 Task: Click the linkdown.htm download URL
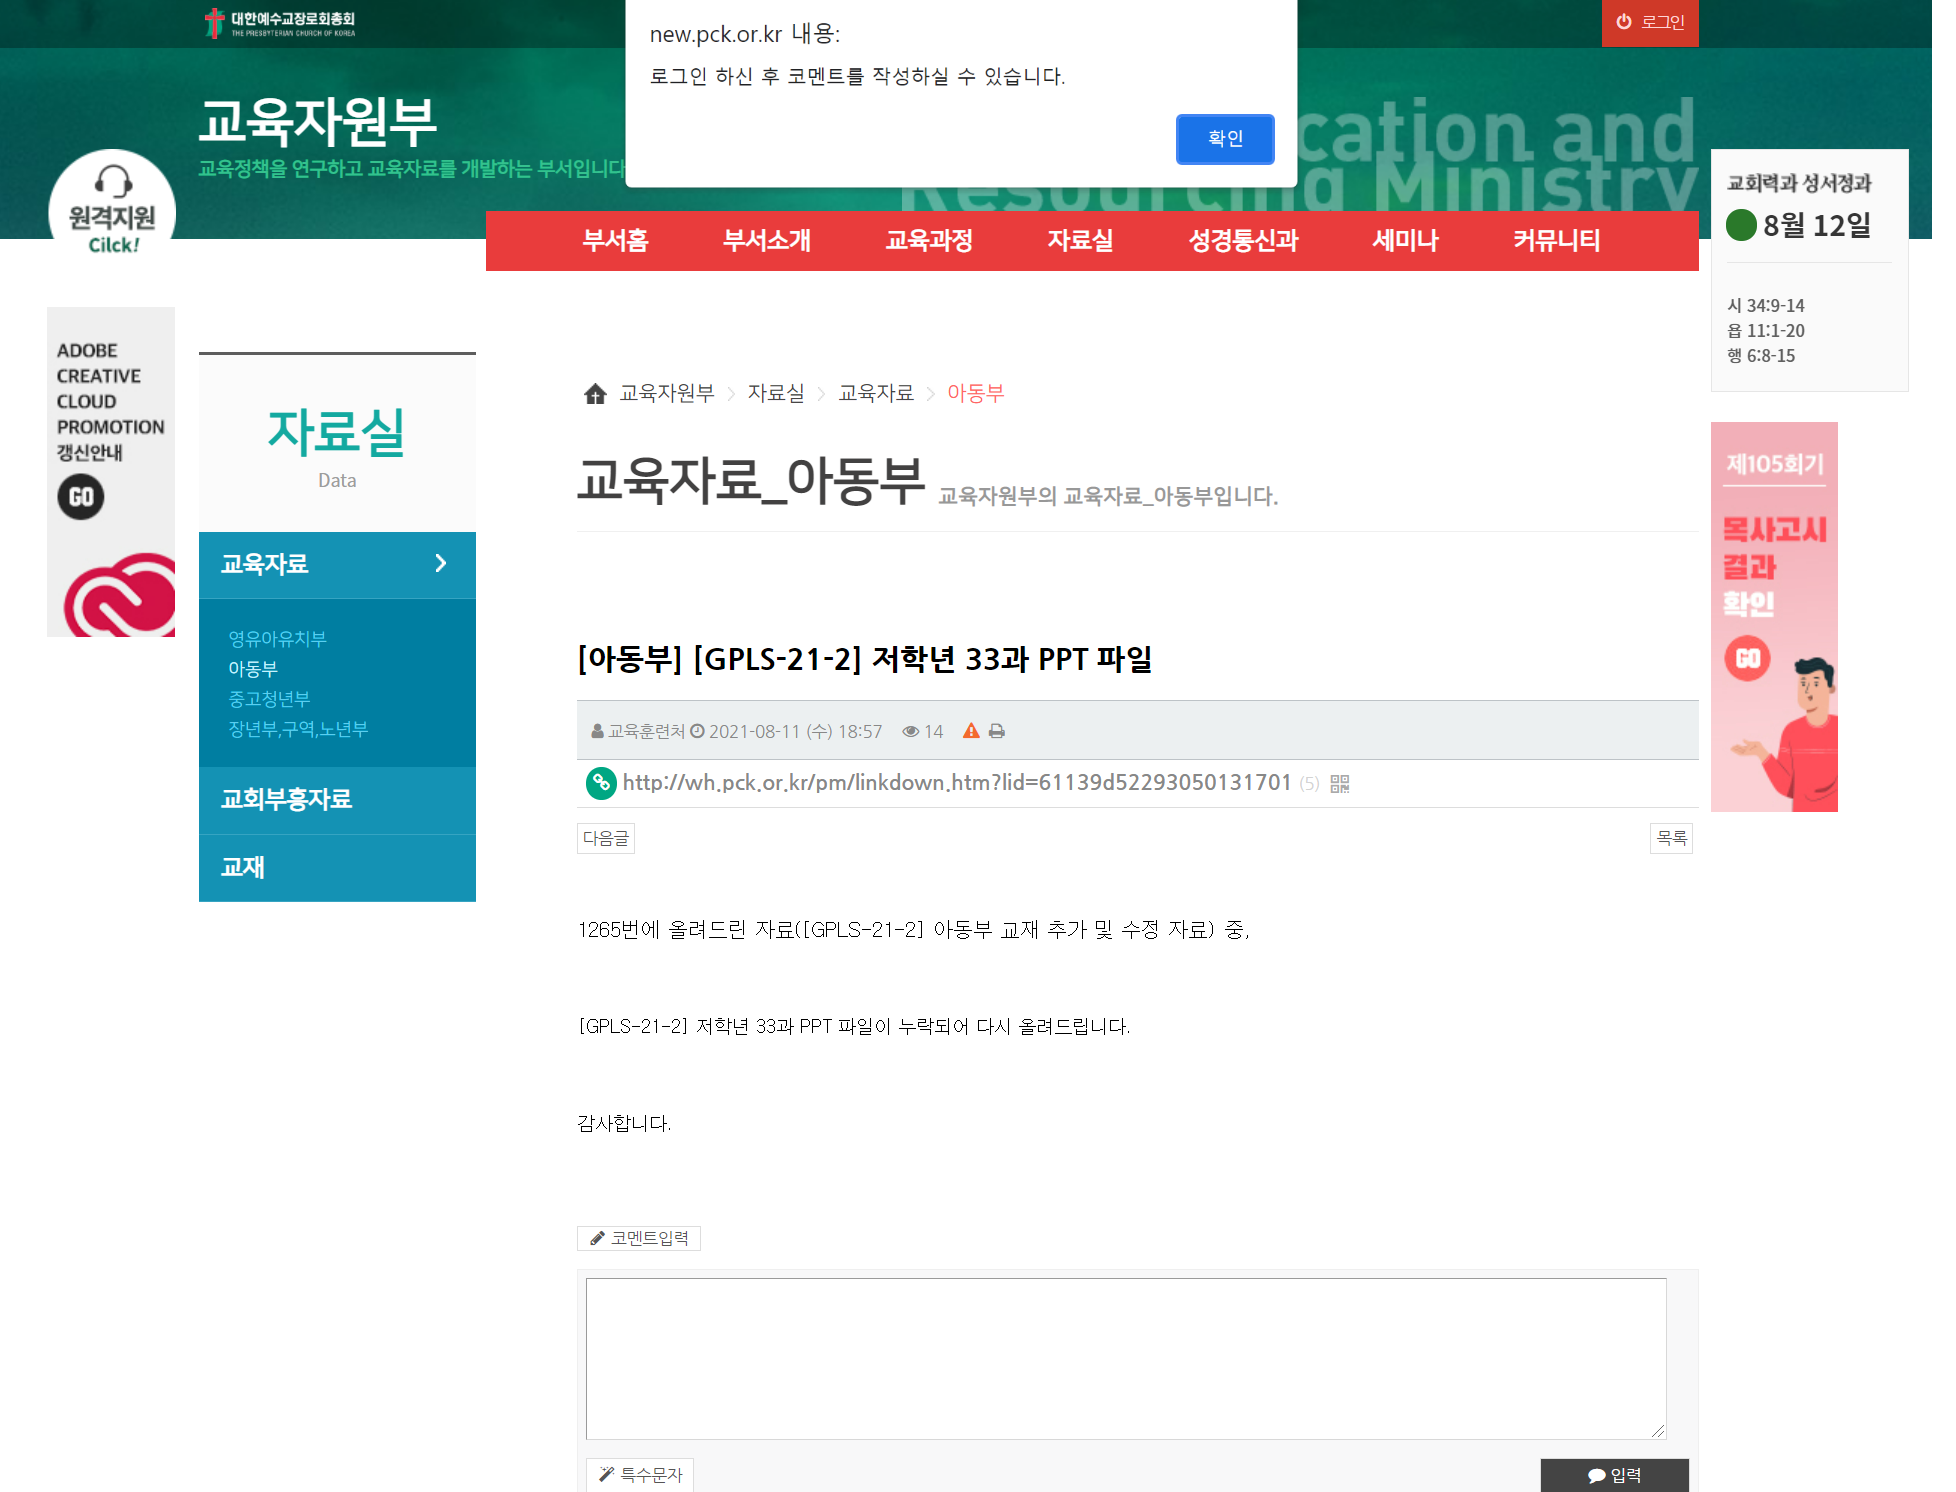(956, 783)
